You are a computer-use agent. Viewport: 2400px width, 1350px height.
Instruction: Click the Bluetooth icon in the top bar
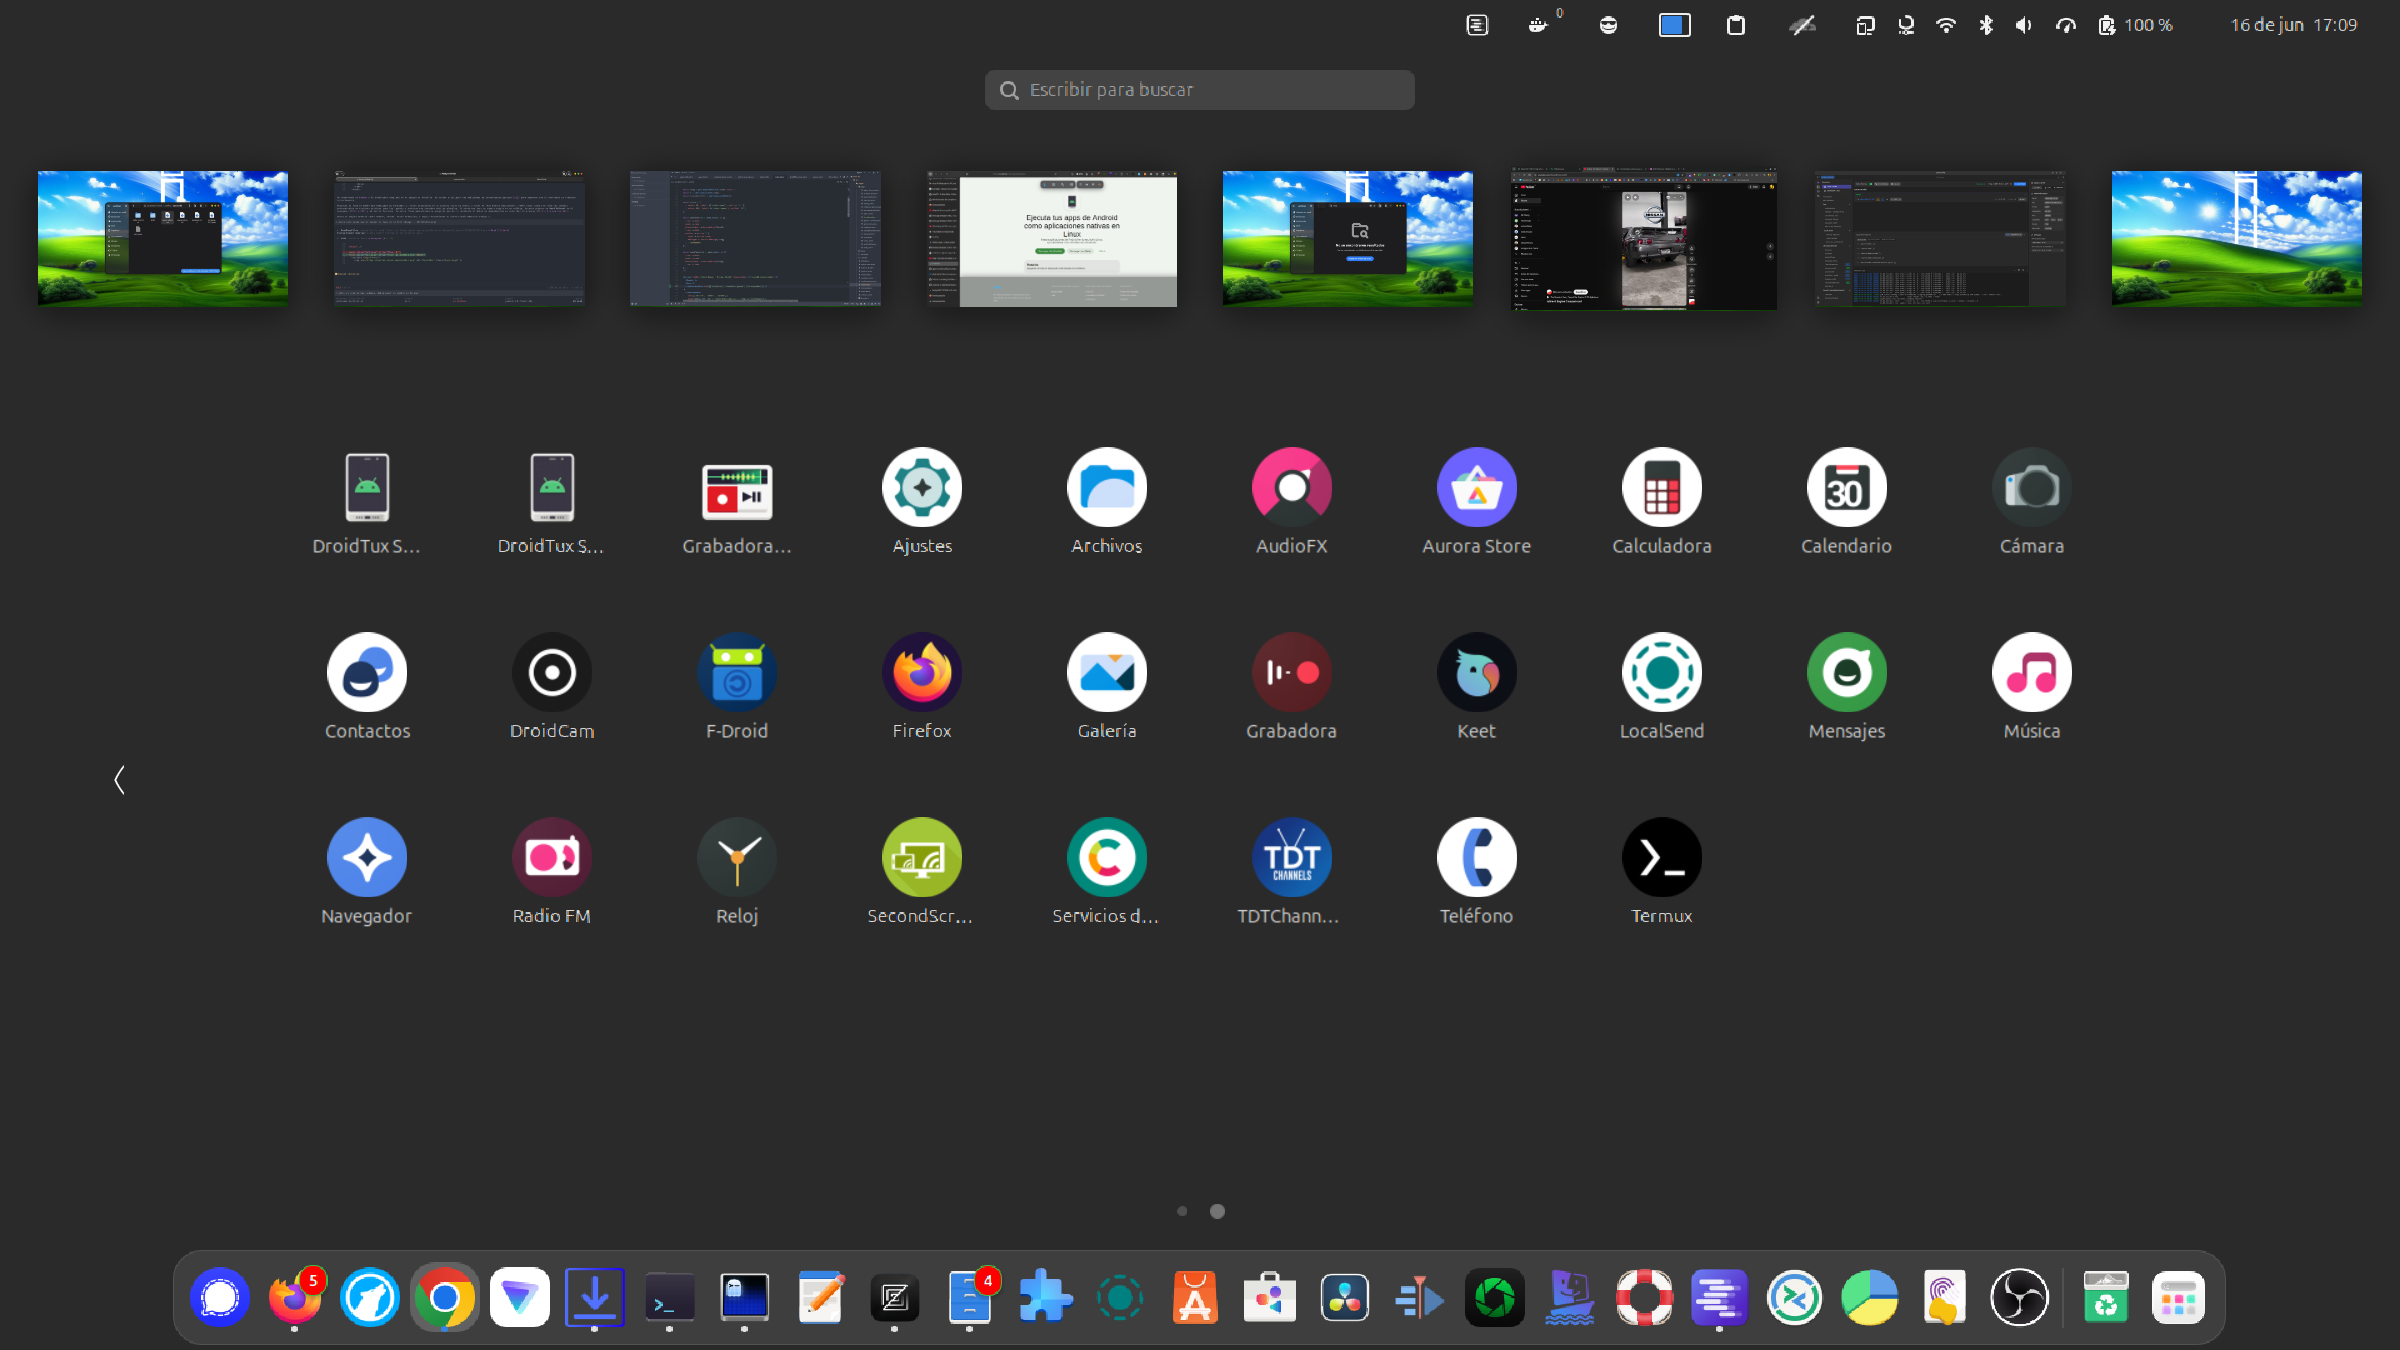1986,25
